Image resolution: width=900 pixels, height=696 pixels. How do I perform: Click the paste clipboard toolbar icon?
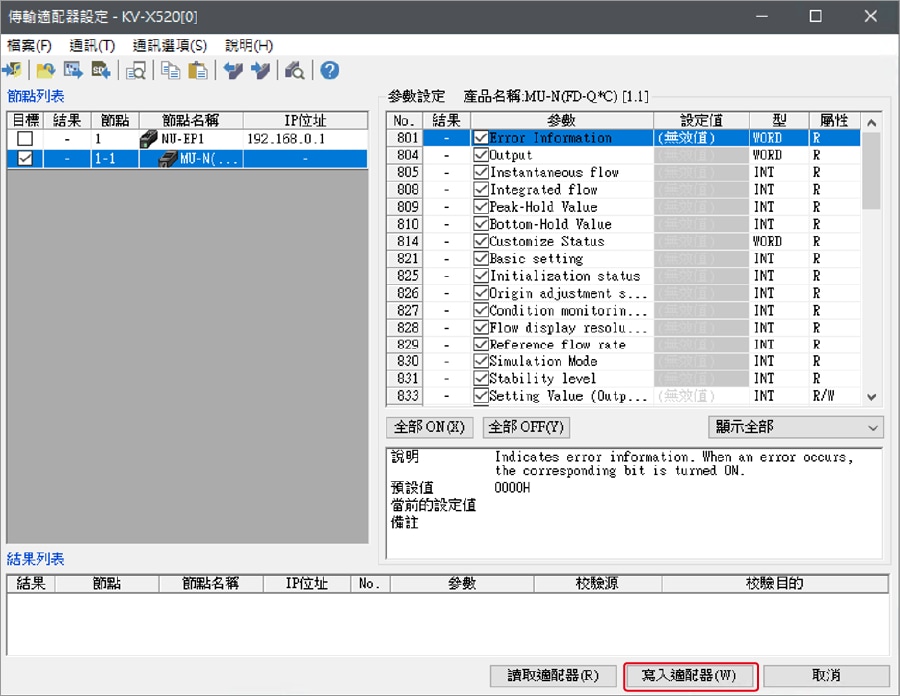[x=198, y=70]
